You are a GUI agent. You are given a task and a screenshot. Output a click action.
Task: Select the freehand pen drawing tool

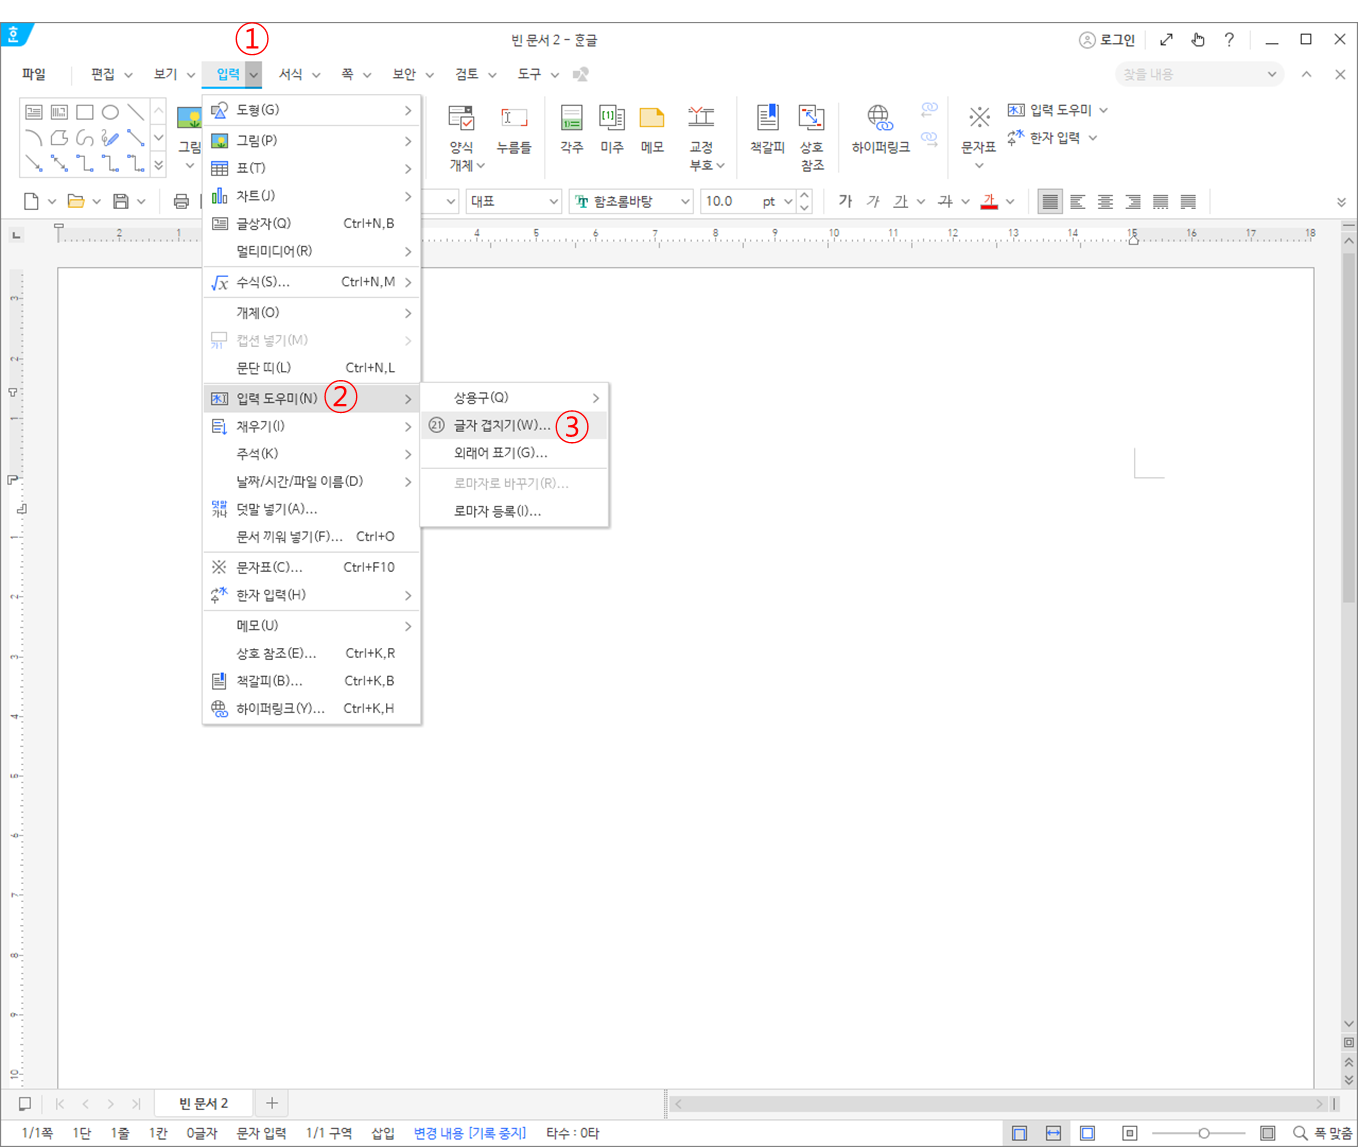[110, 138]
